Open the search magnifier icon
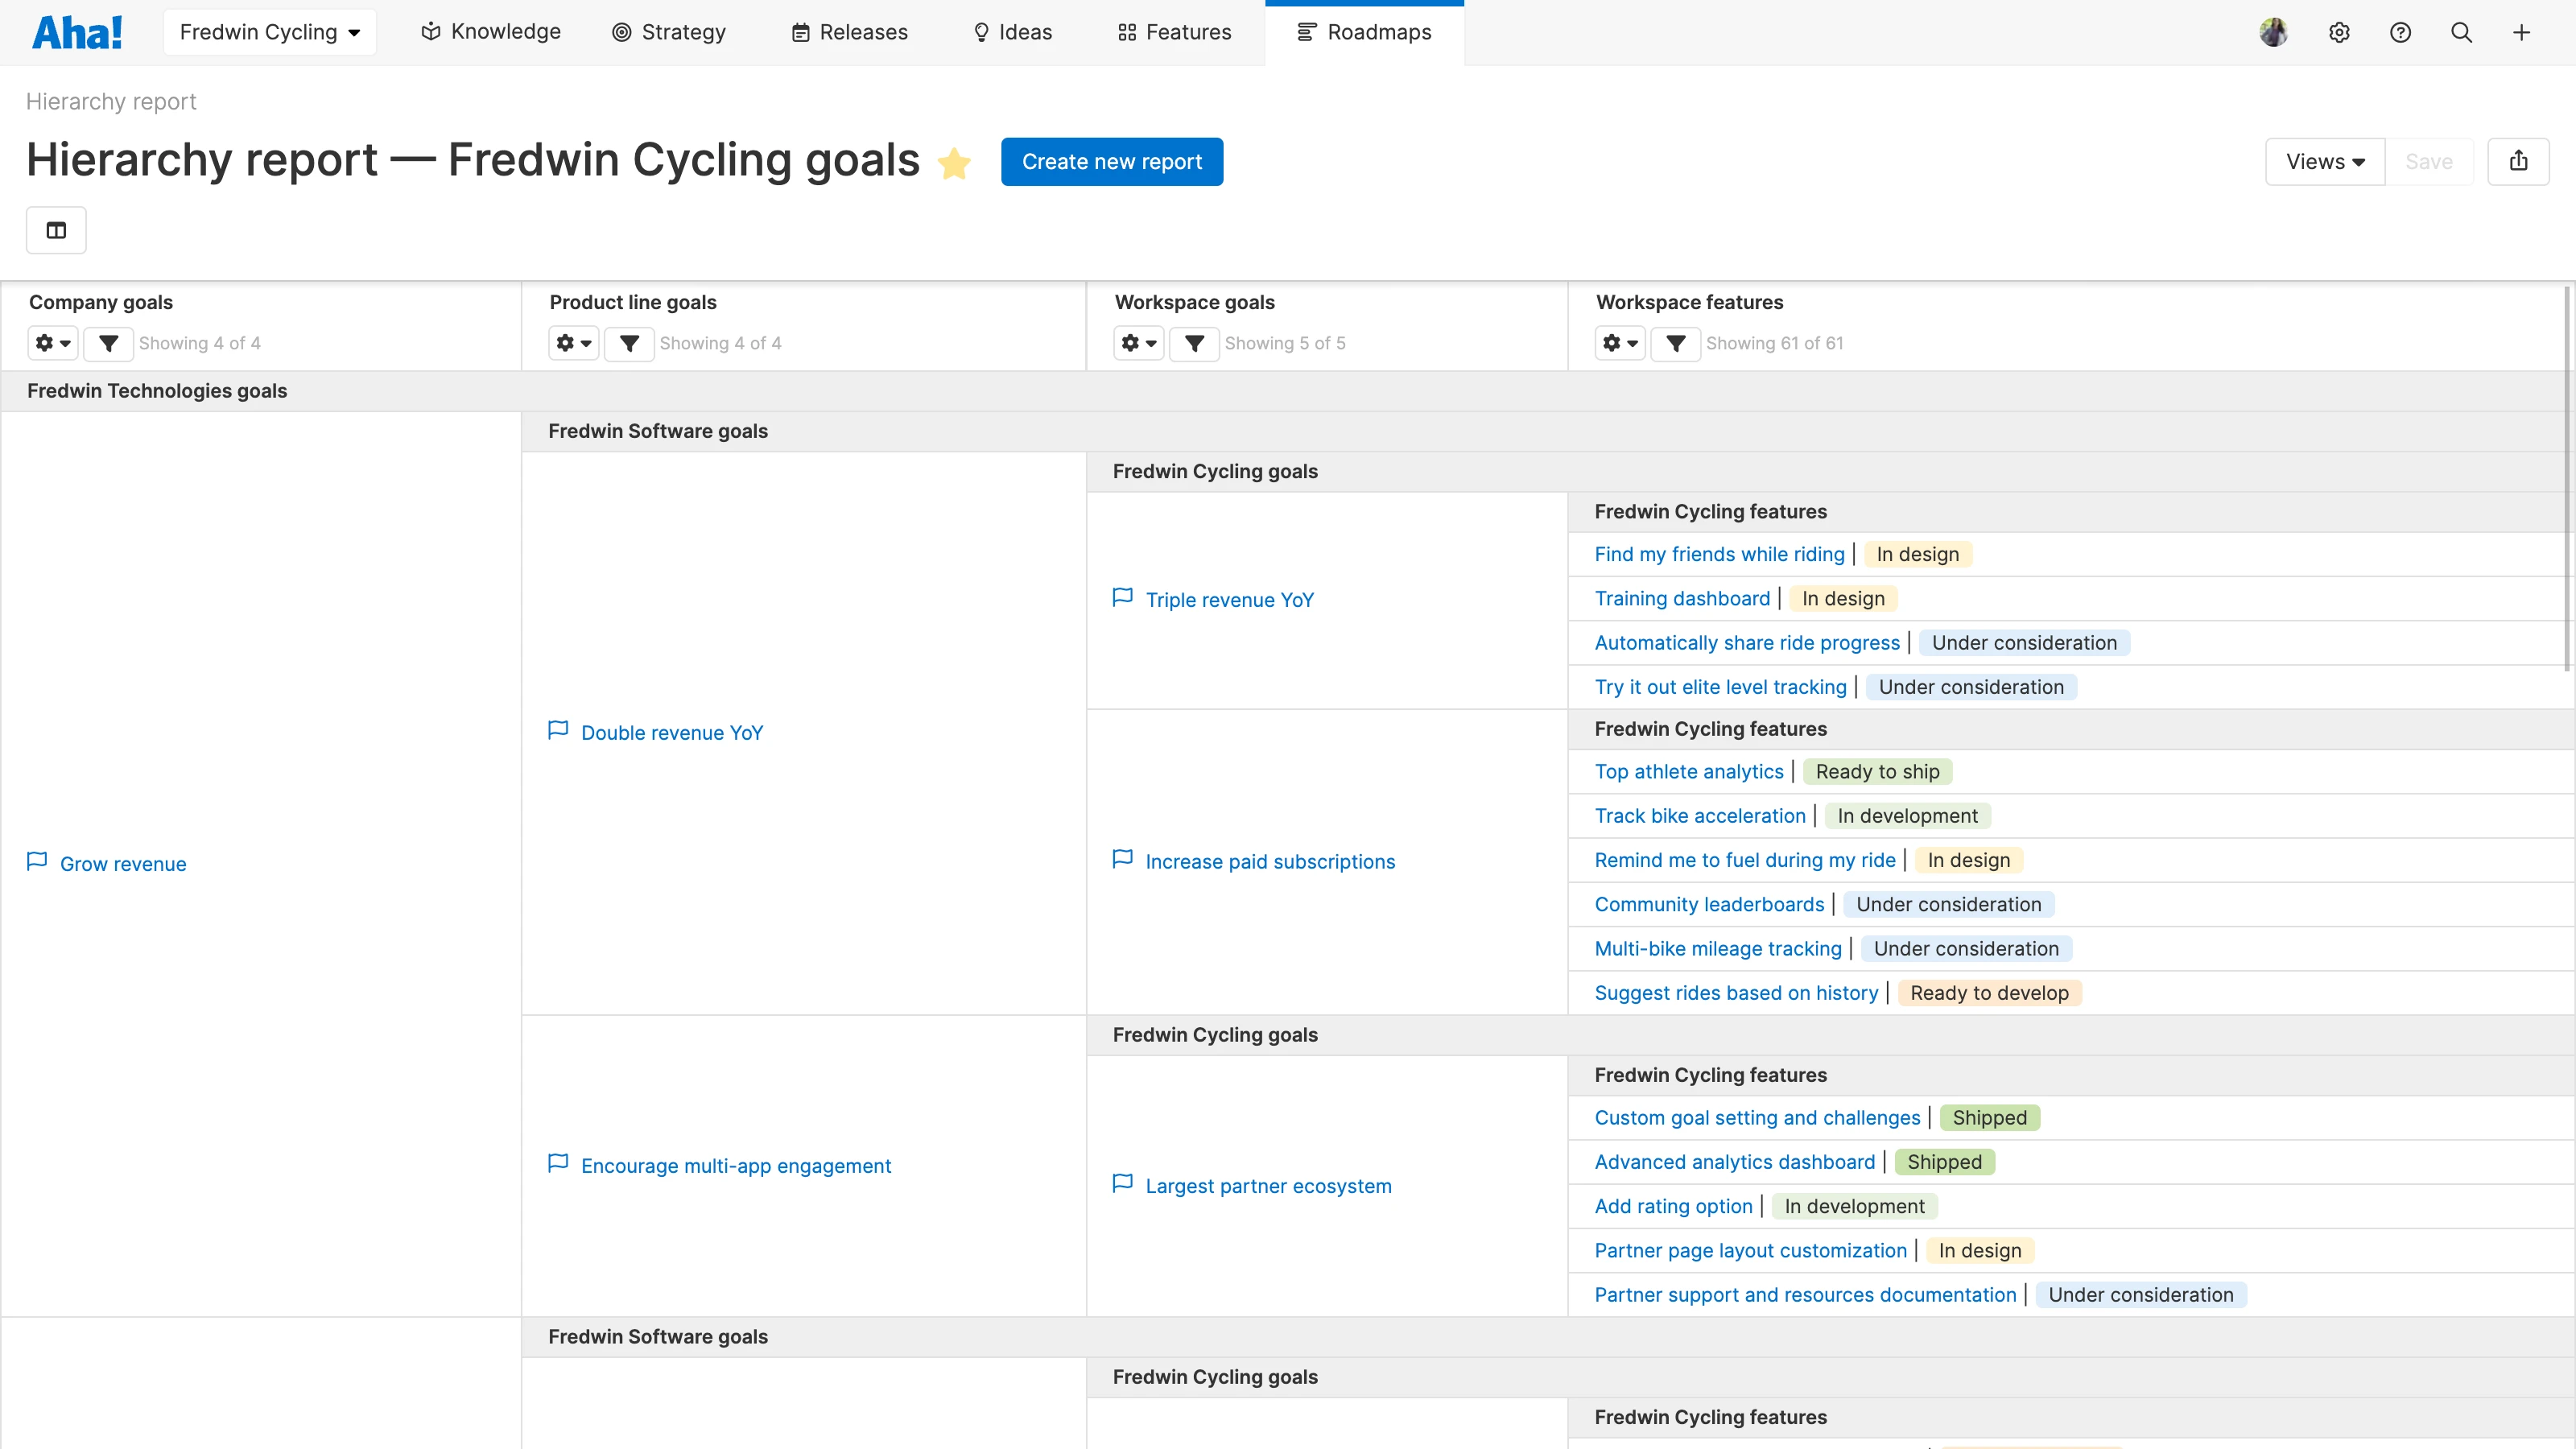 (x=2461, y=32)
